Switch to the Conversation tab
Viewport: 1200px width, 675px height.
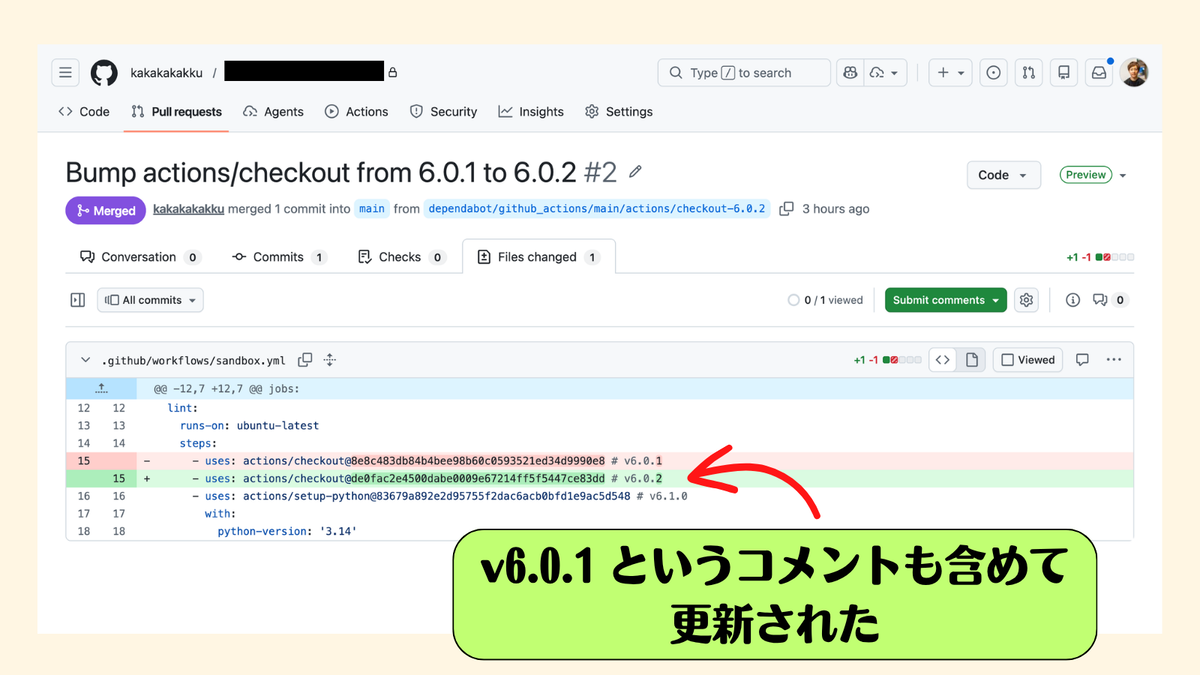tap(140, 257)
